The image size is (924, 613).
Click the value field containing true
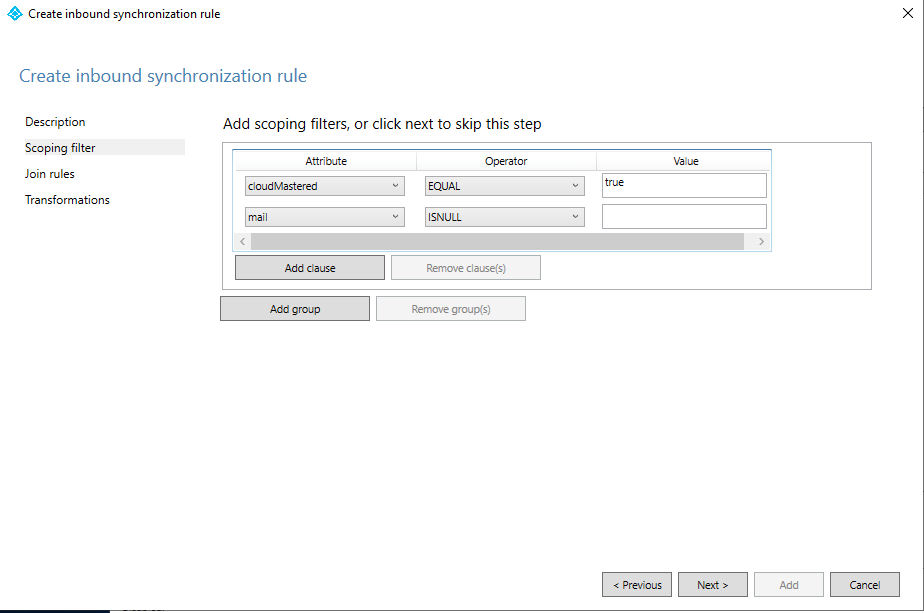pyautogui.click(x=684, y=185)
